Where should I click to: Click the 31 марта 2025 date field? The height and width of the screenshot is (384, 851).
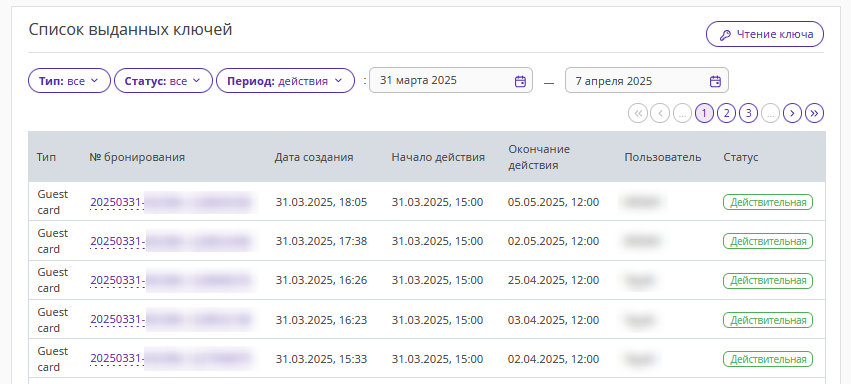[450, 80]
